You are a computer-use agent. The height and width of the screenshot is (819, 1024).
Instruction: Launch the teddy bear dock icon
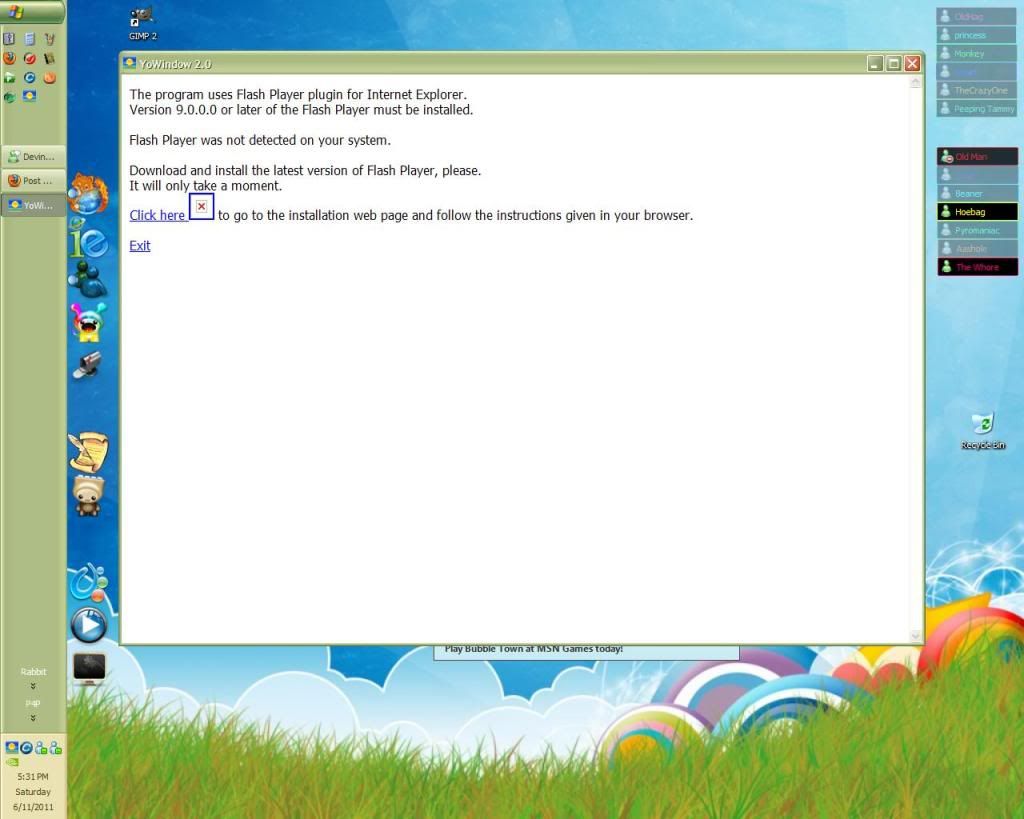(88, 496)
